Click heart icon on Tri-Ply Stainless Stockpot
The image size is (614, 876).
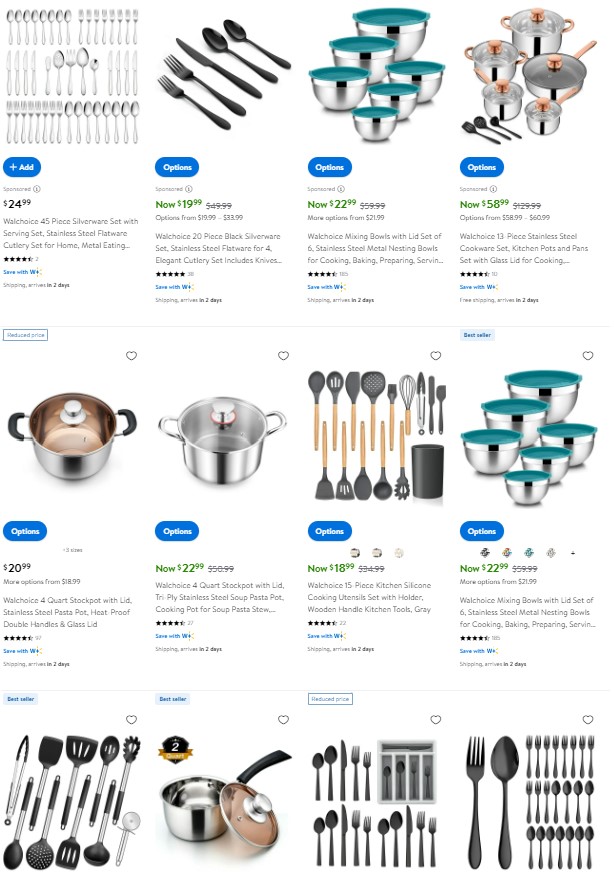(x=283, y=356)
